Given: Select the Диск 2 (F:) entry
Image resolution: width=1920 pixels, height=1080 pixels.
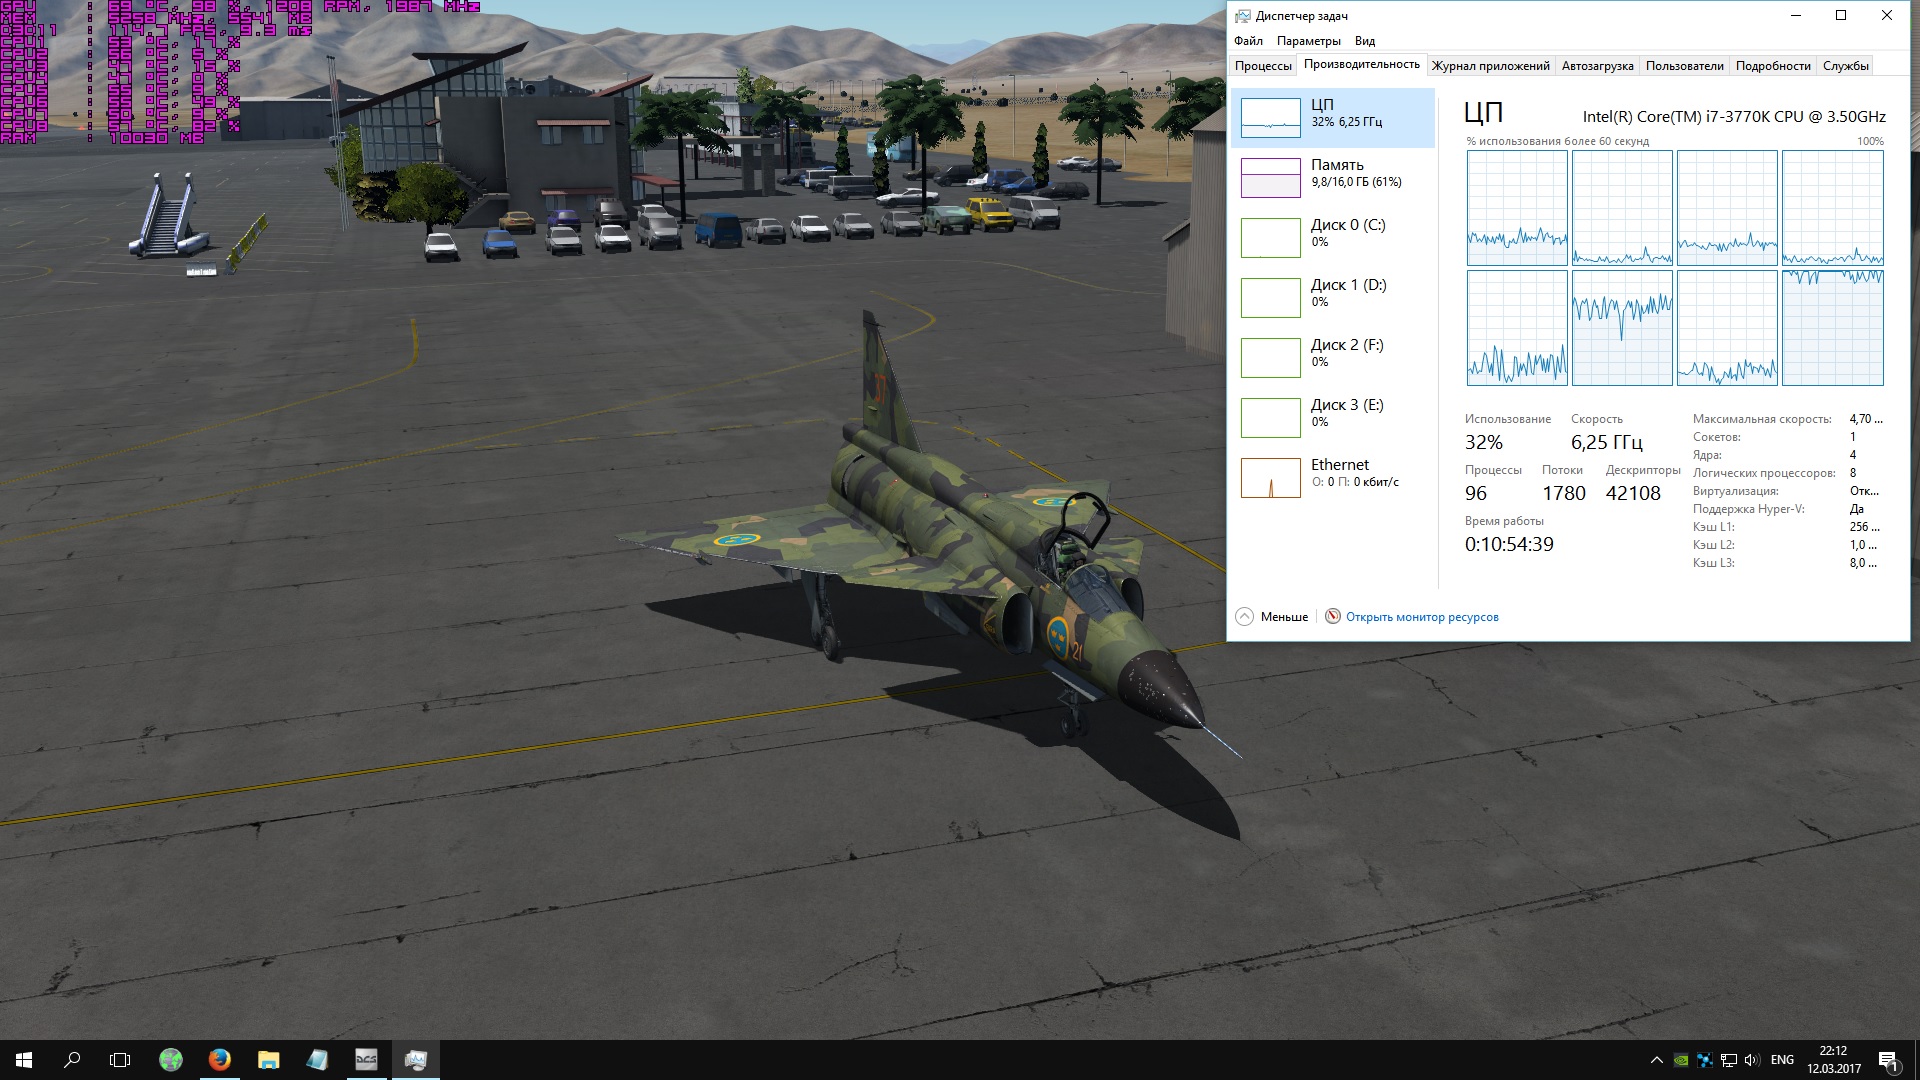Looking at the screenshot, I should point(1332,358).
